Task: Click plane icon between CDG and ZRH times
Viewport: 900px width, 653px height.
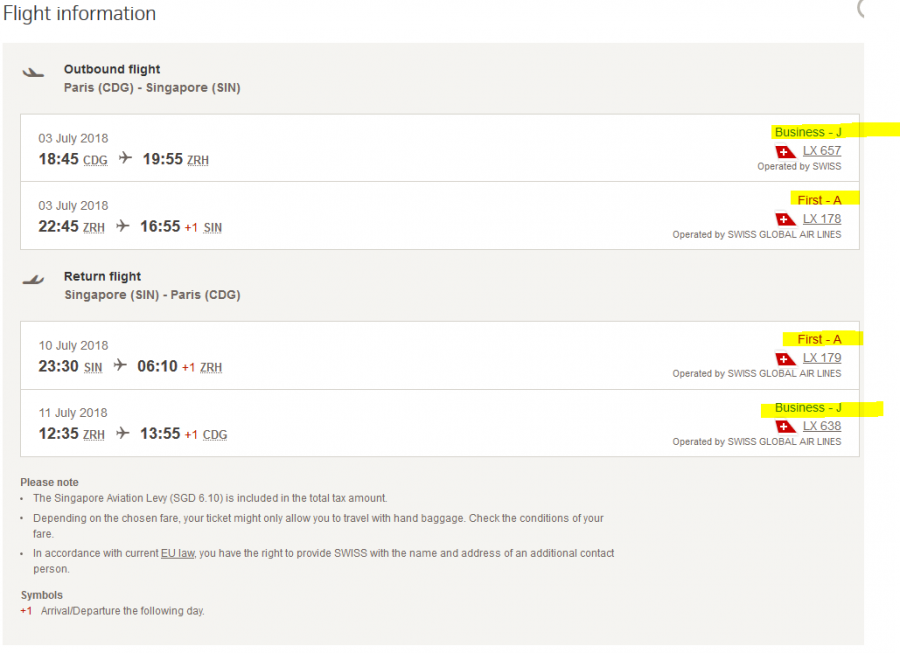Action: pos(125,158)
